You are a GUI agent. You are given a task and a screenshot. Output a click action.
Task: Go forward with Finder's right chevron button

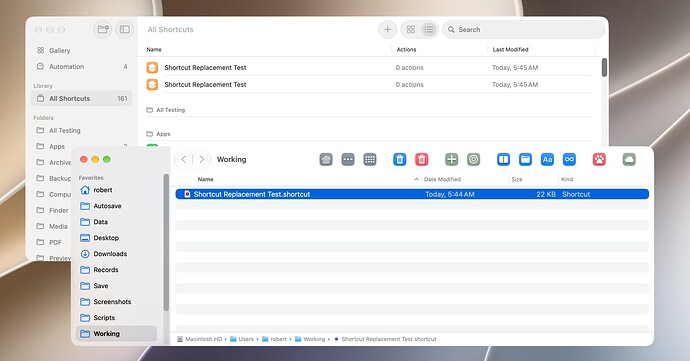click(x=202, y=159)
